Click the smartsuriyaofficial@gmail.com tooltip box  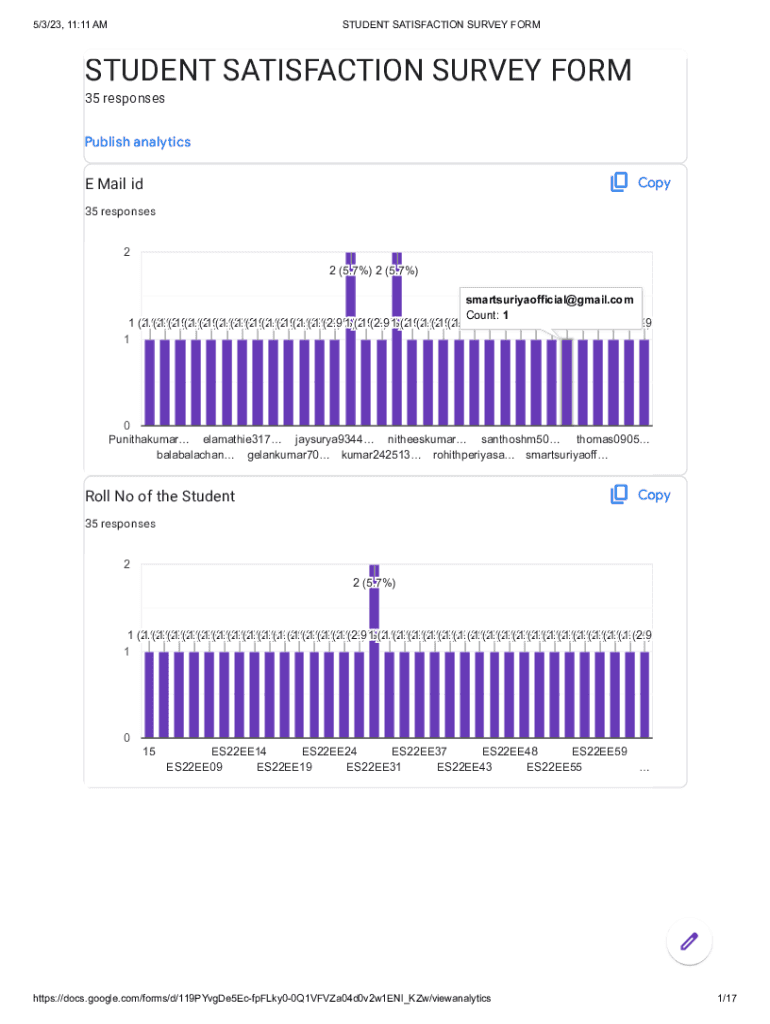coord(549,307)
